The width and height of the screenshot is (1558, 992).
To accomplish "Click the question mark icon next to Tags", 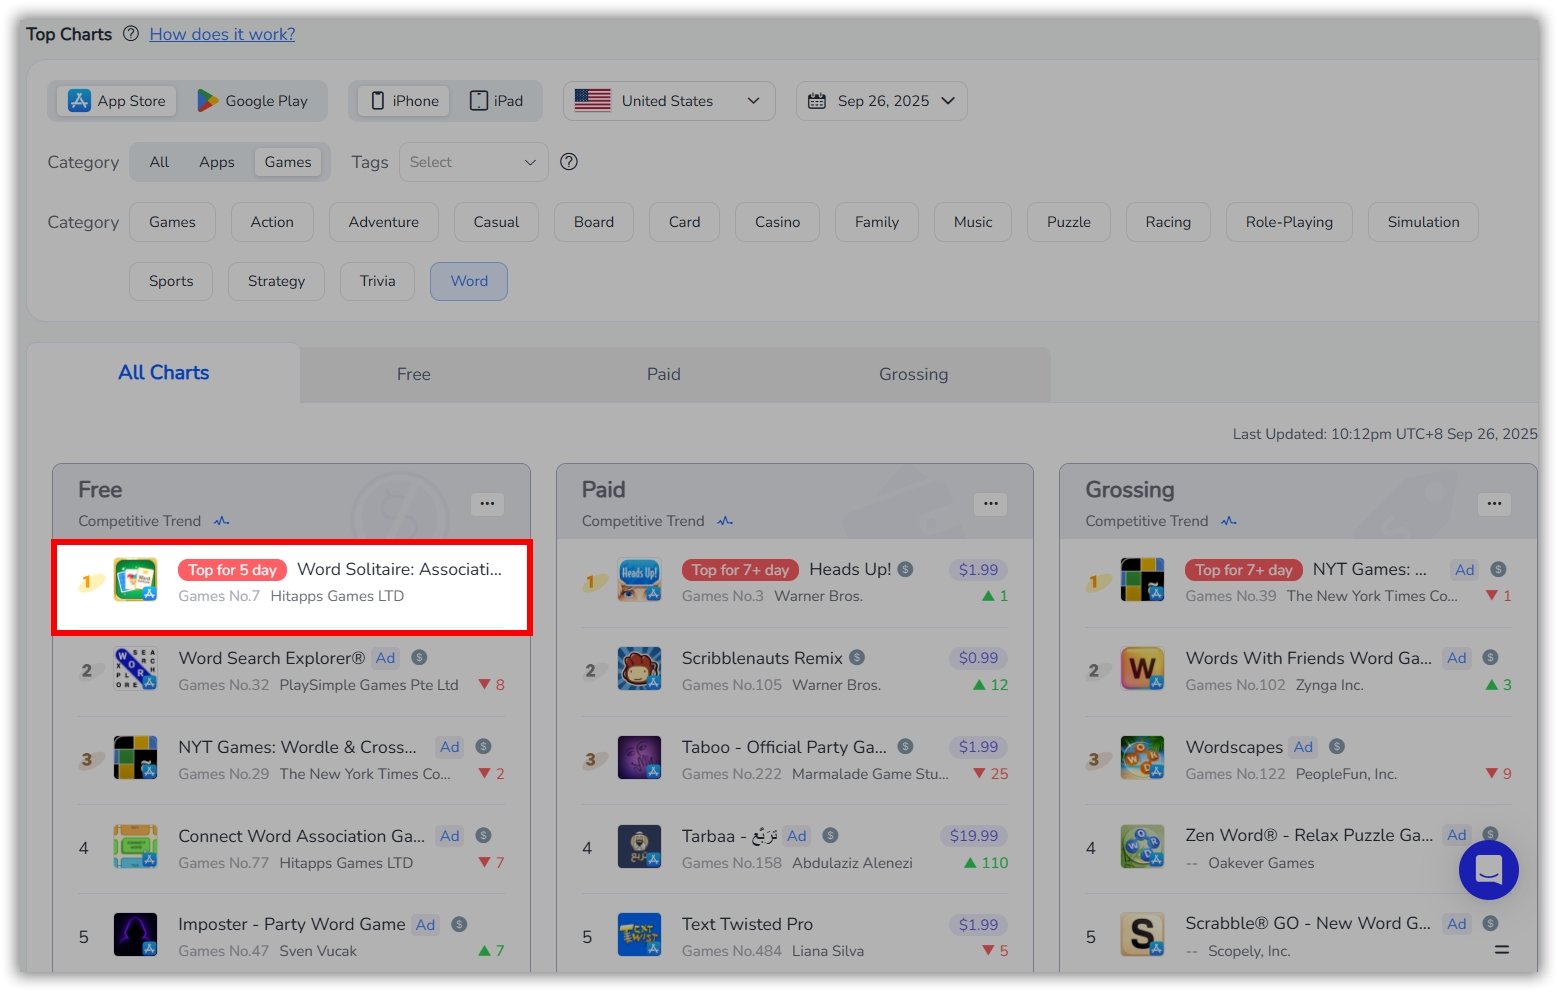I will pos(569,162).
